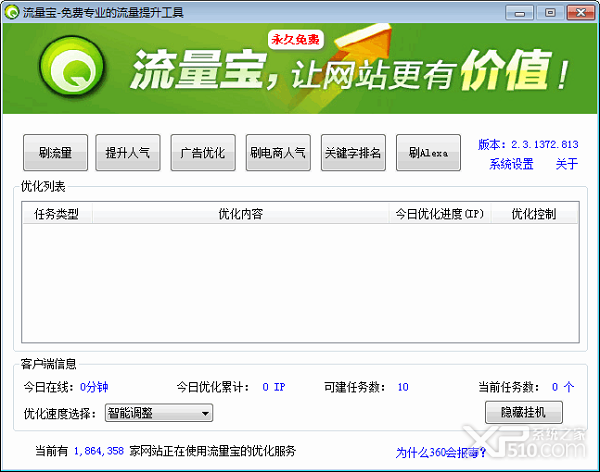Screen dimensions: 600x472
Task: Open 系统设置 link
Action: point(511,164)
